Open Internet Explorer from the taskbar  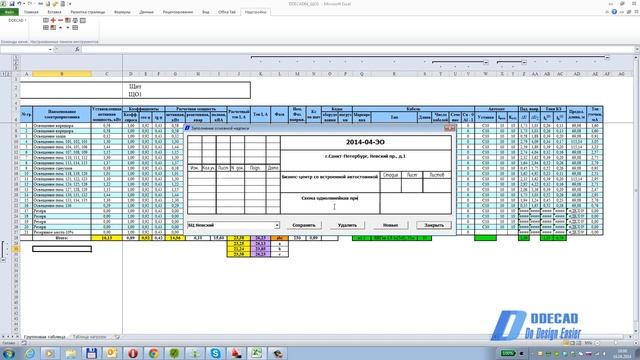click(x=29, y=353)
